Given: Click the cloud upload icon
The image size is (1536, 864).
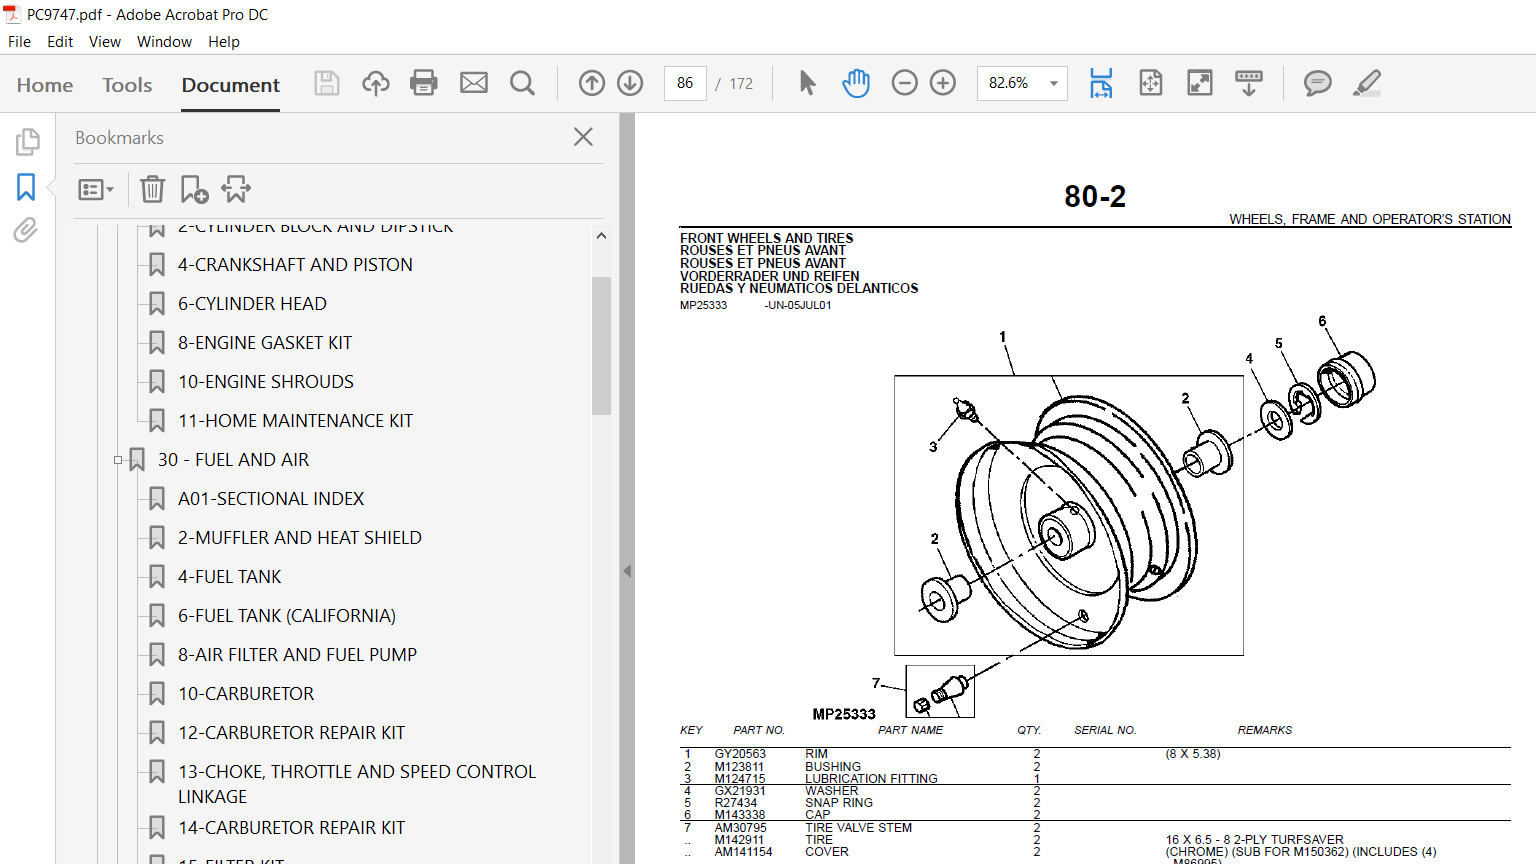Looking at the screenshot, I should point(376,83).
